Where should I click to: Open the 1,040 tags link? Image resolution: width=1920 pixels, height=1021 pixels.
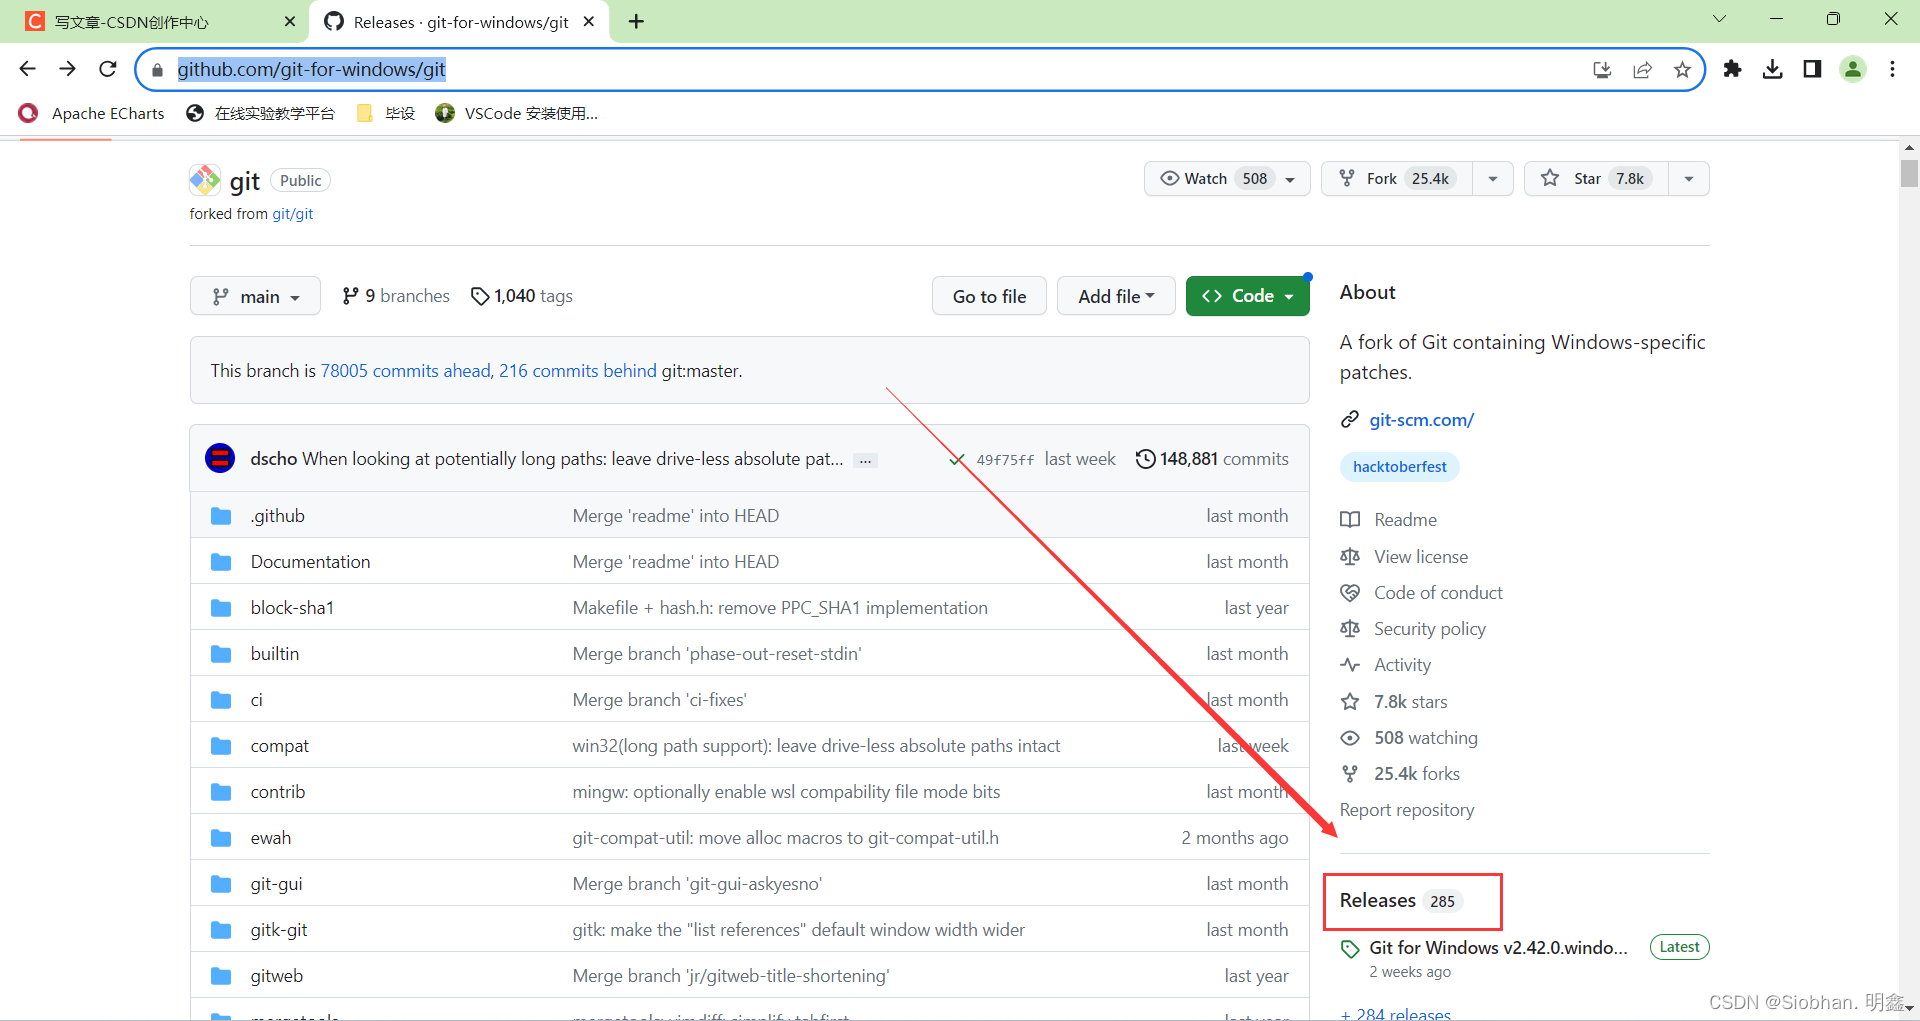(x=522, y=296)
